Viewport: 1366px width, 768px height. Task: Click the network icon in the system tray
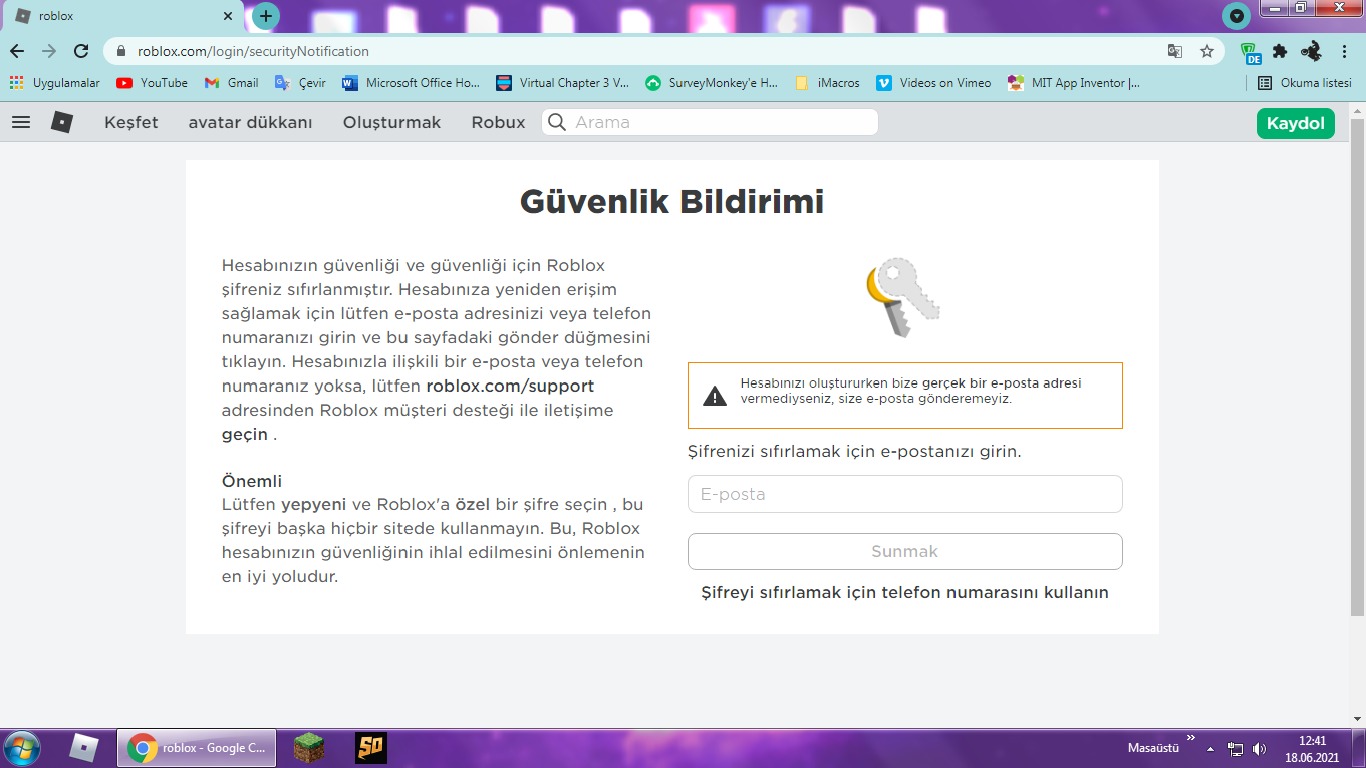(x=1236, y=748)
